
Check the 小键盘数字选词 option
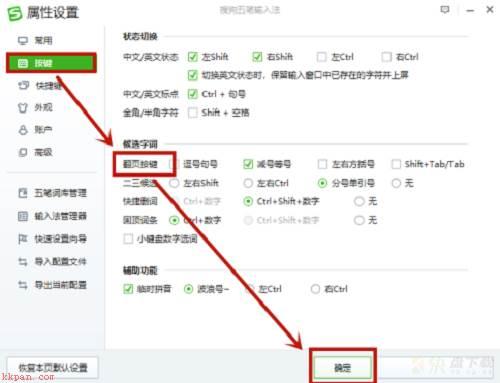coord(128,239)
